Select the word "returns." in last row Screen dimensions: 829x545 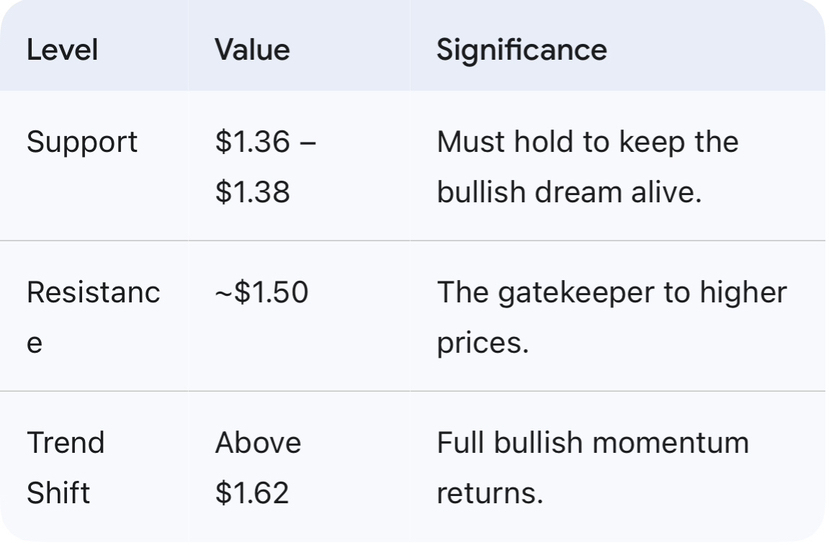pyautogui.click(x=489, y=493)
